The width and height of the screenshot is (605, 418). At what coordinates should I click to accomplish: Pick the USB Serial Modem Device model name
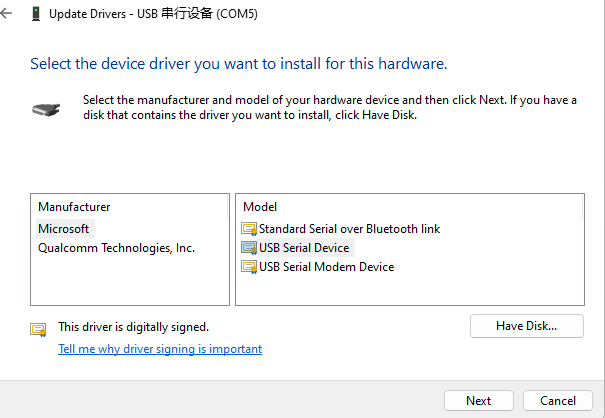[x=326, y=267]
